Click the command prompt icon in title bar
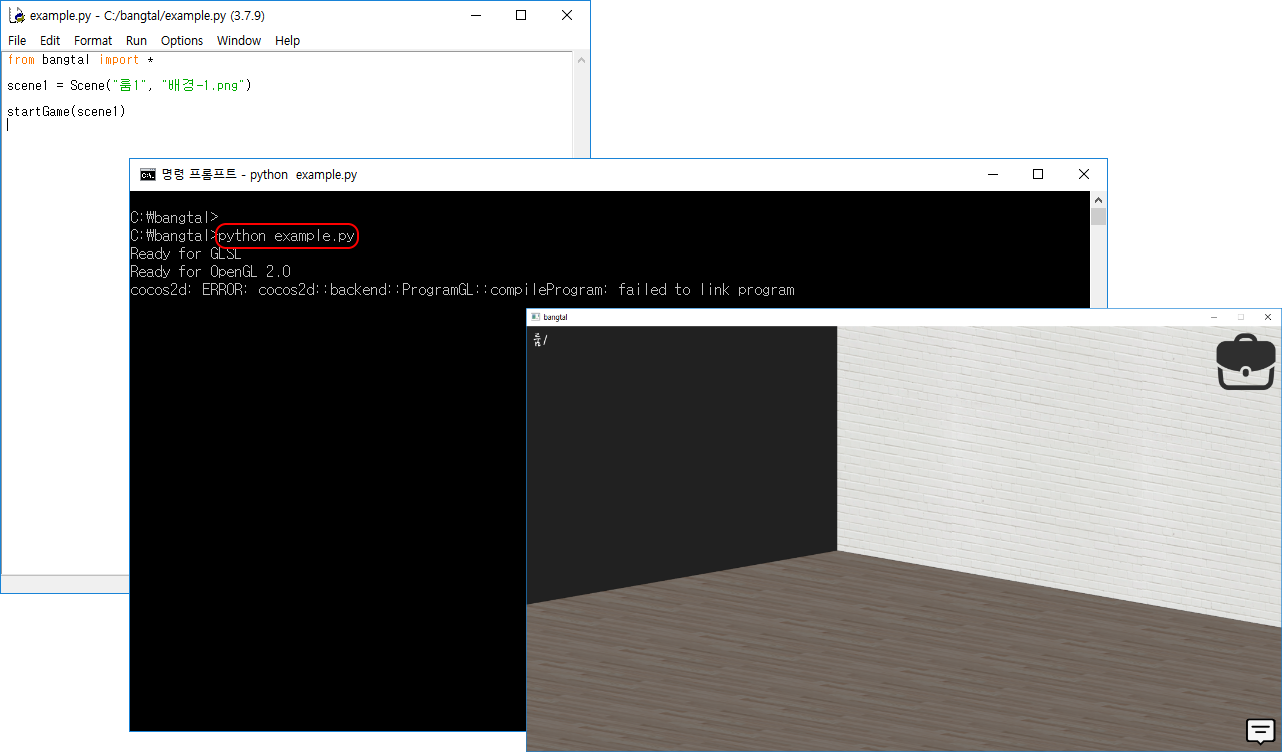 148,174
